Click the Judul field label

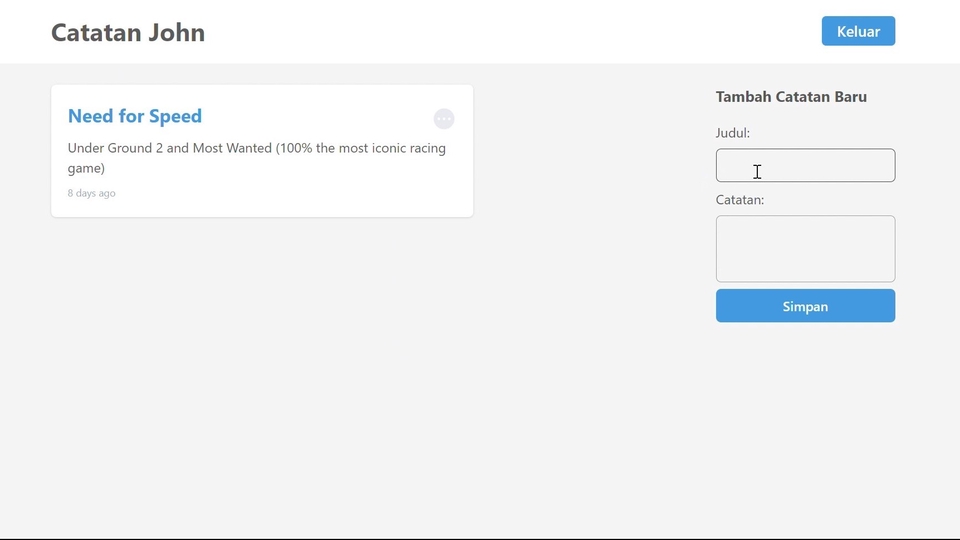point(733,133)
